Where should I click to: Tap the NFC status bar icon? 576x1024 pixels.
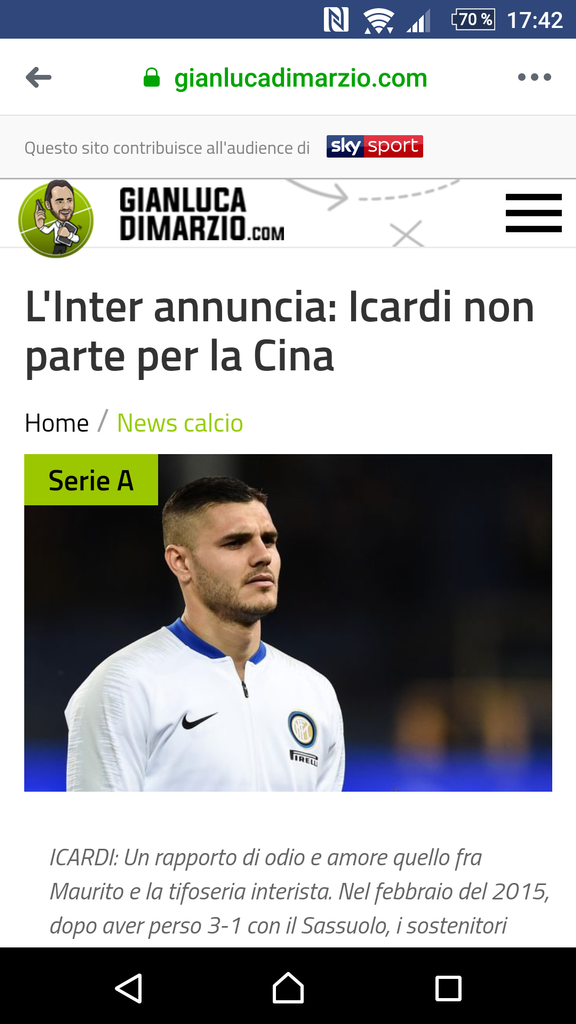336,20
